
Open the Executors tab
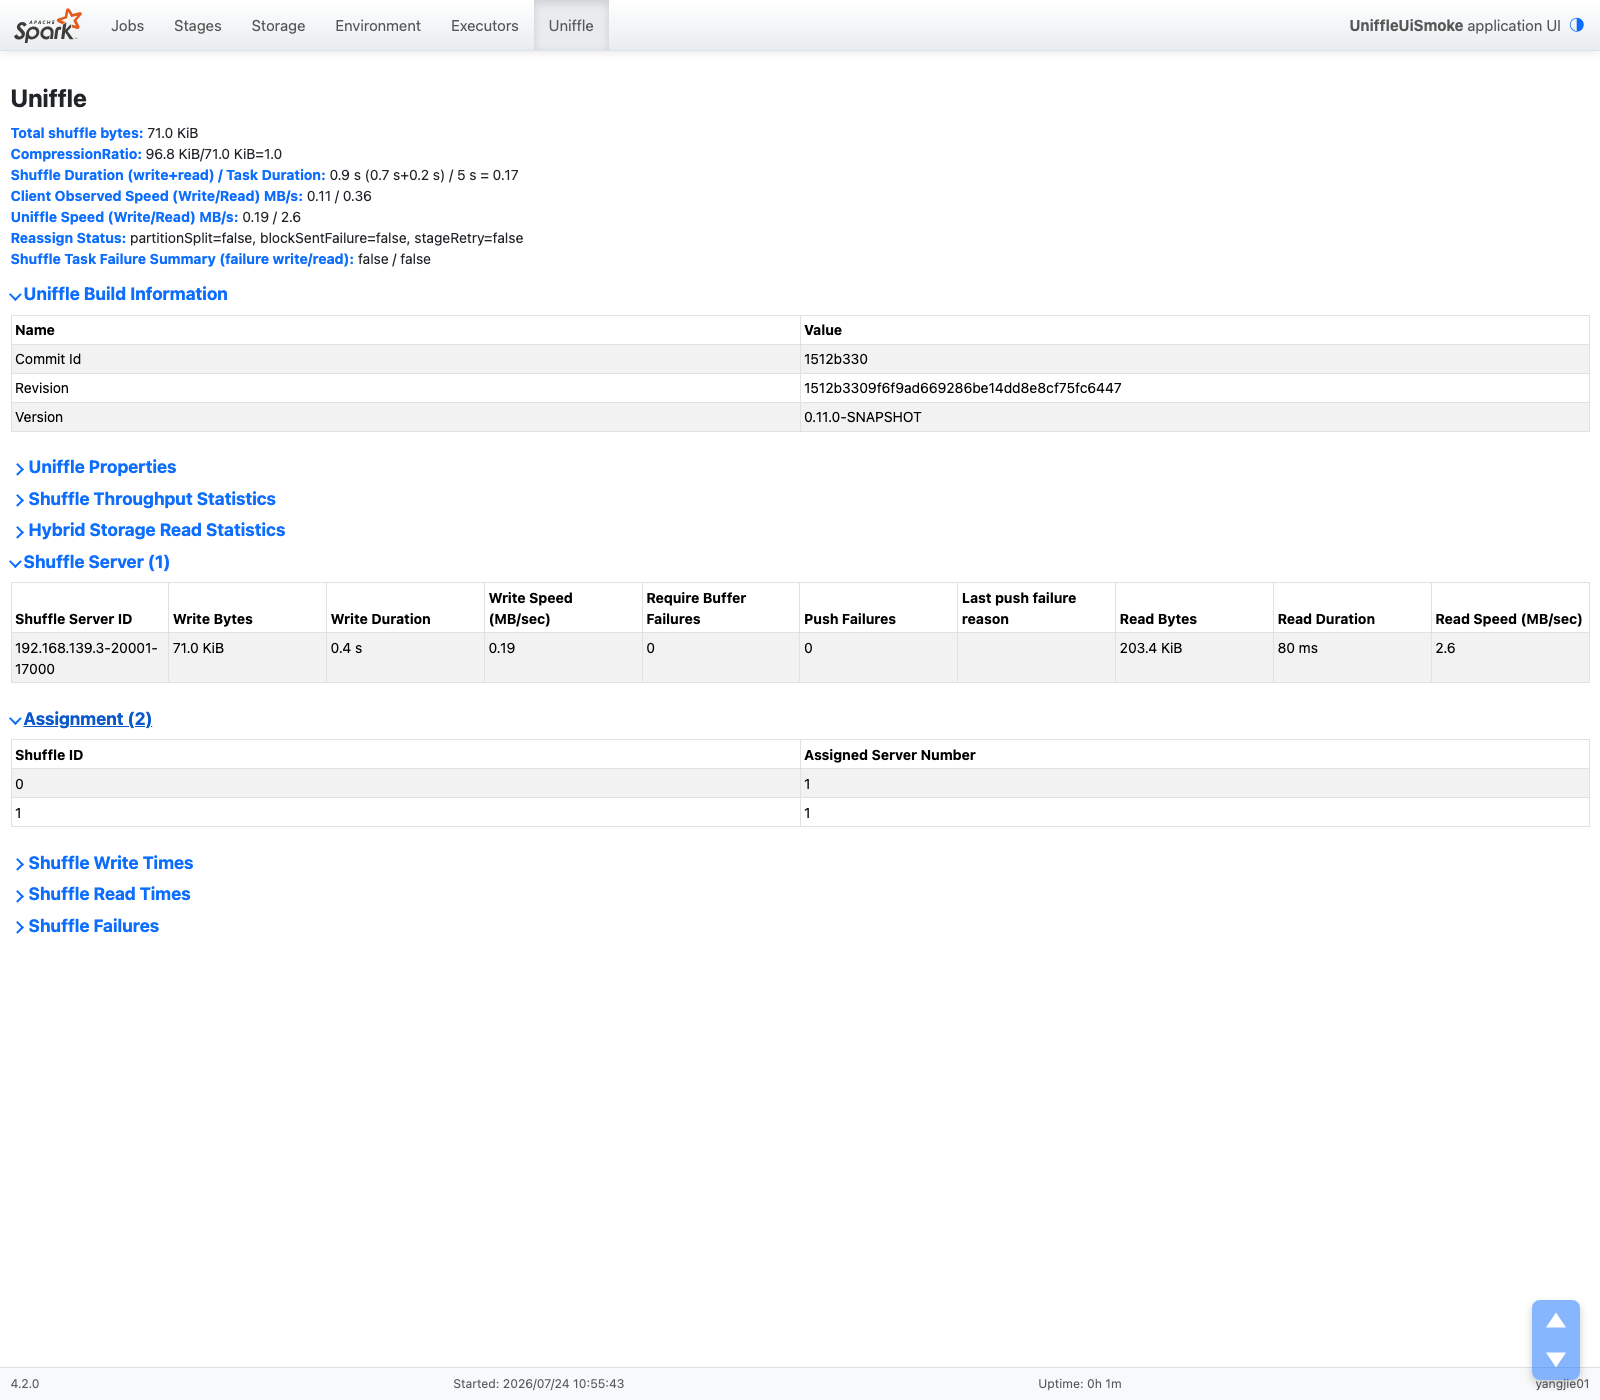coord(484,25)
